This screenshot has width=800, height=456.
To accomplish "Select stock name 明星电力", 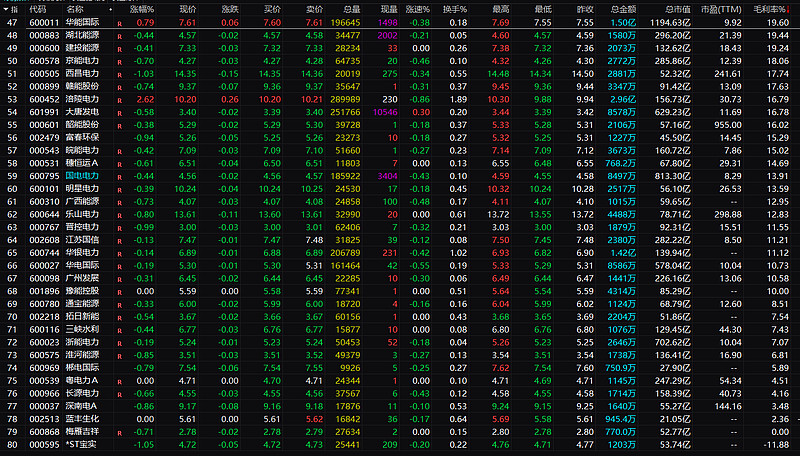I will pos(82,189).
